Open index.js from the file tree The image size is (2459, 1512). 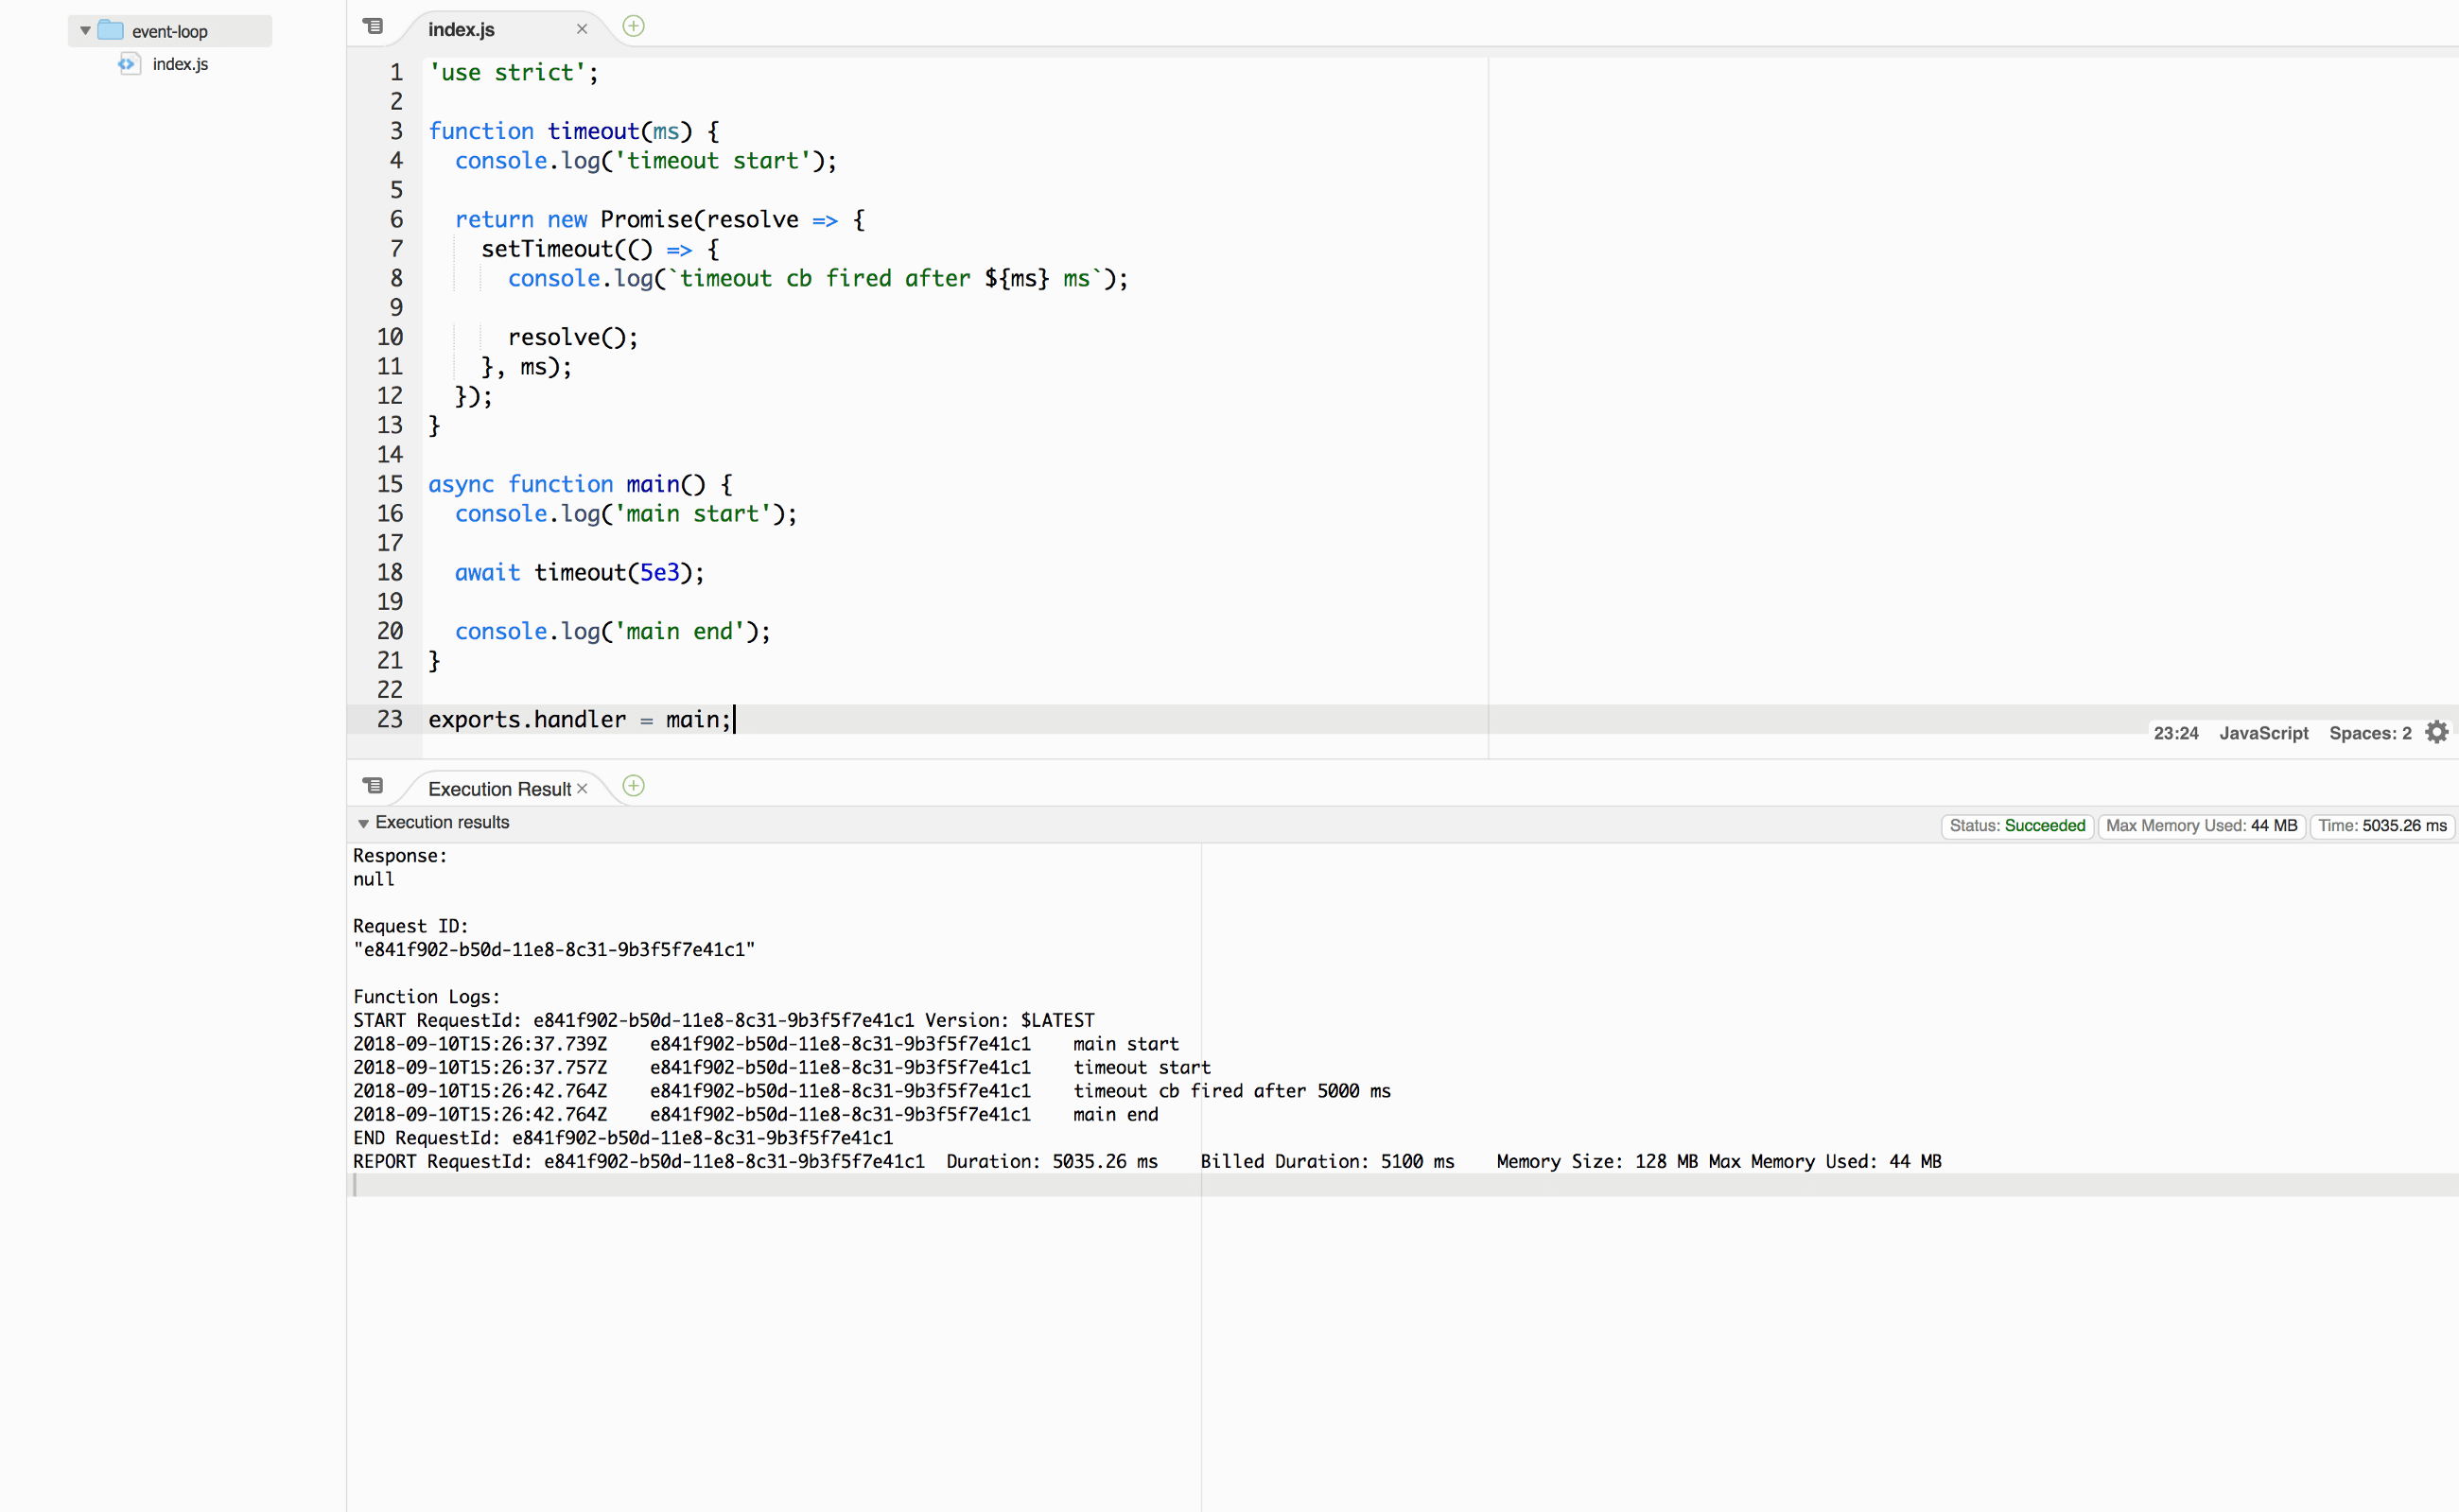click(x=180, y=64)
